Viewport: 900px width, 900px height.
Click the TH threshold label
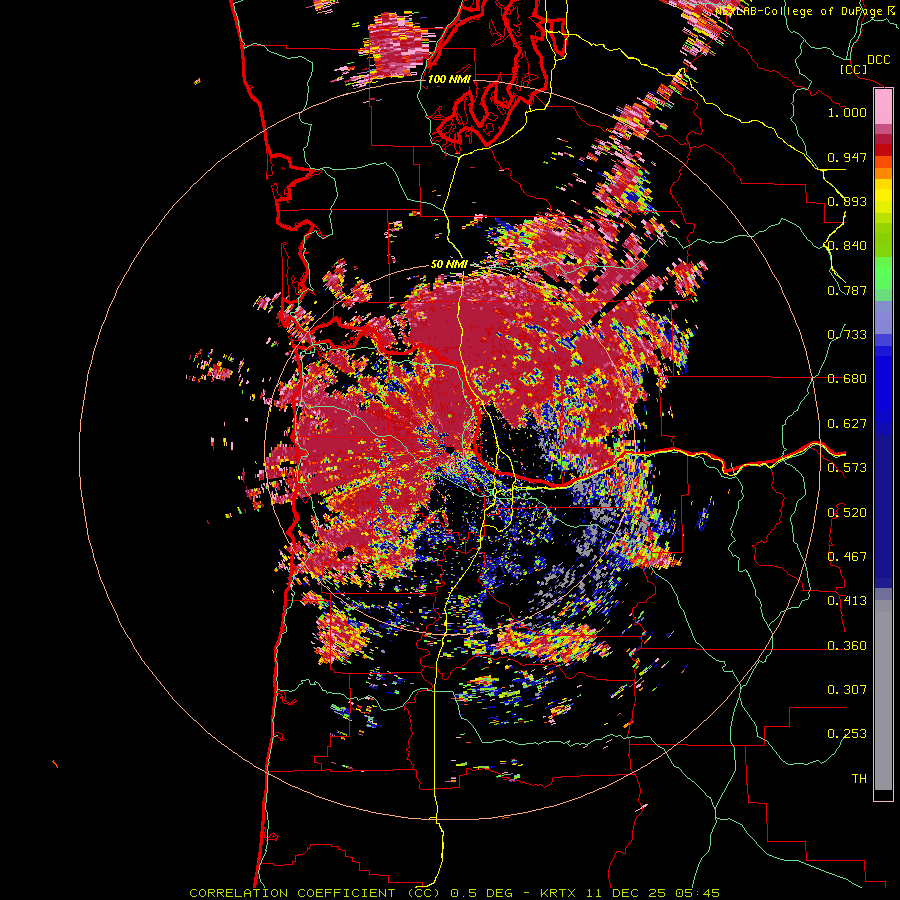(859, 779)
